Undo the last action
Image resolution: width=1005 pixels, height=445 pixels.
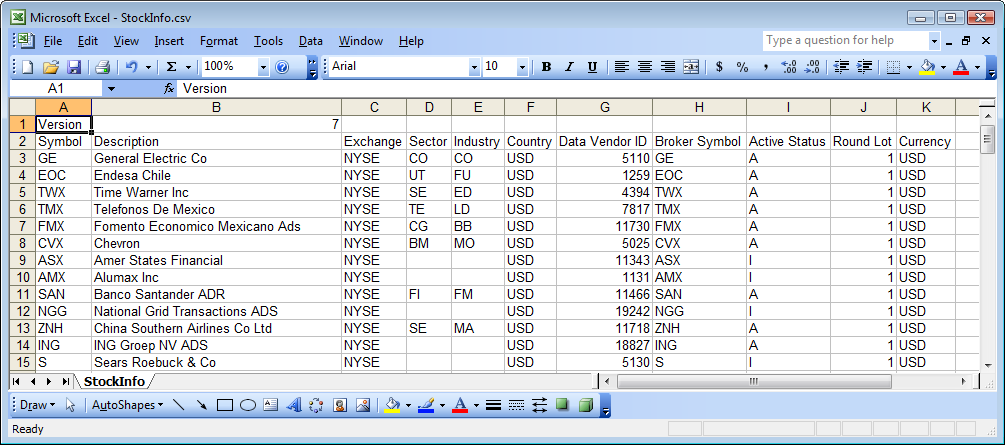pyautogui.click(x=131, y=67)
